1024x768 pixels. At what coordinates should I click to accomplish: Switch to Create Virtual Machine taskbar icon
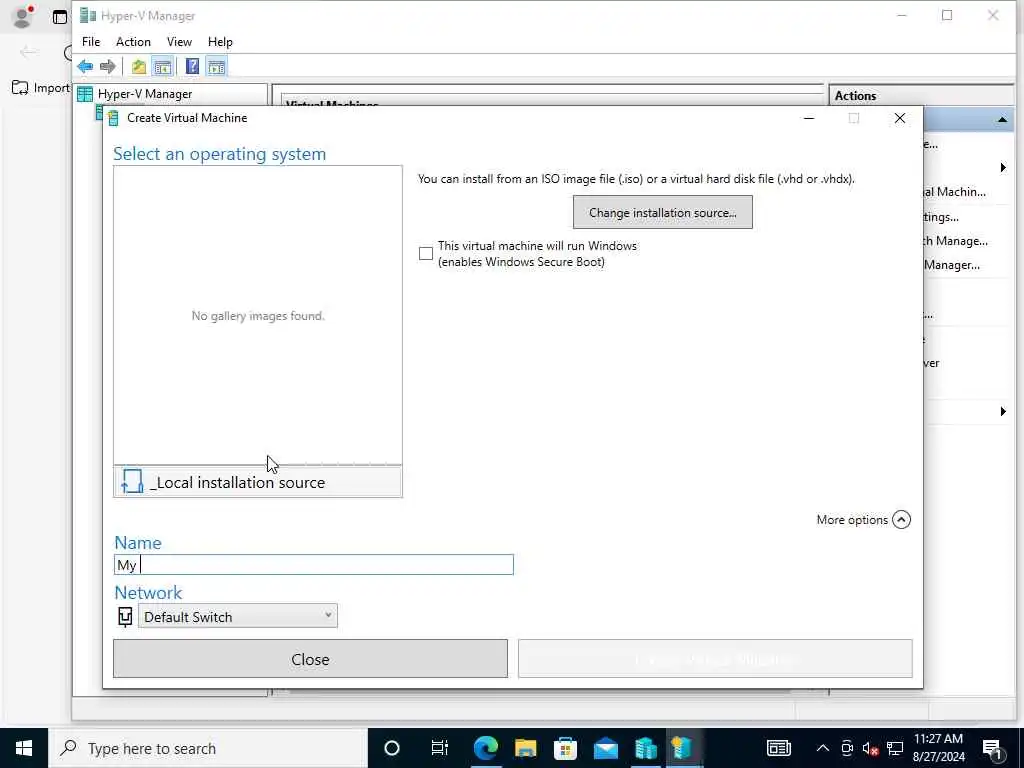682,748
